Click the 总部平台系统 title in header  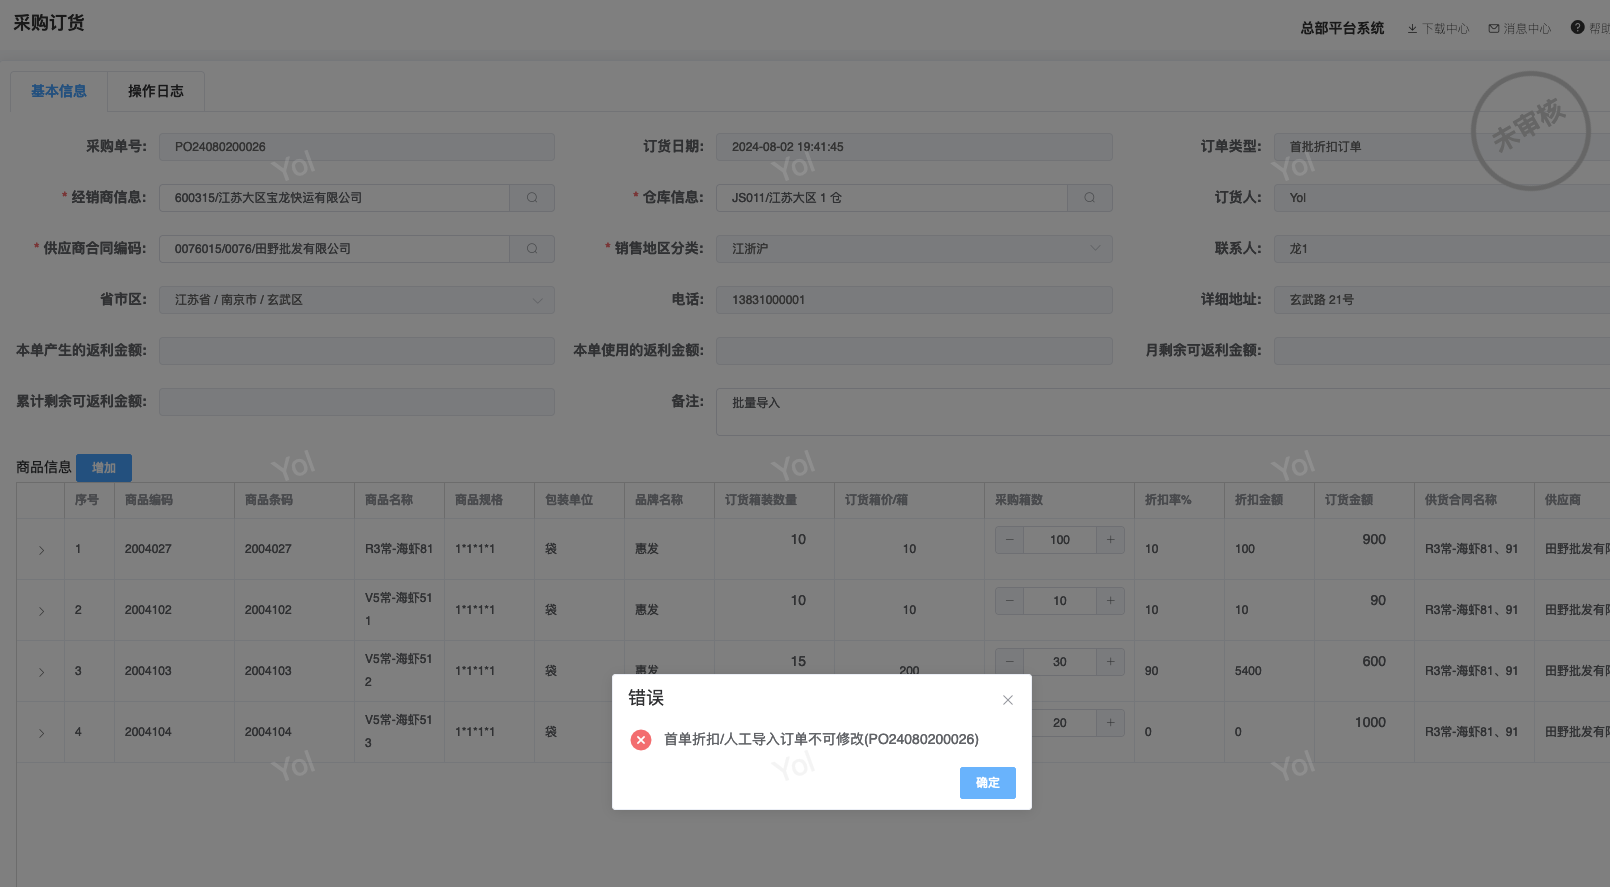click(1342, 28)
